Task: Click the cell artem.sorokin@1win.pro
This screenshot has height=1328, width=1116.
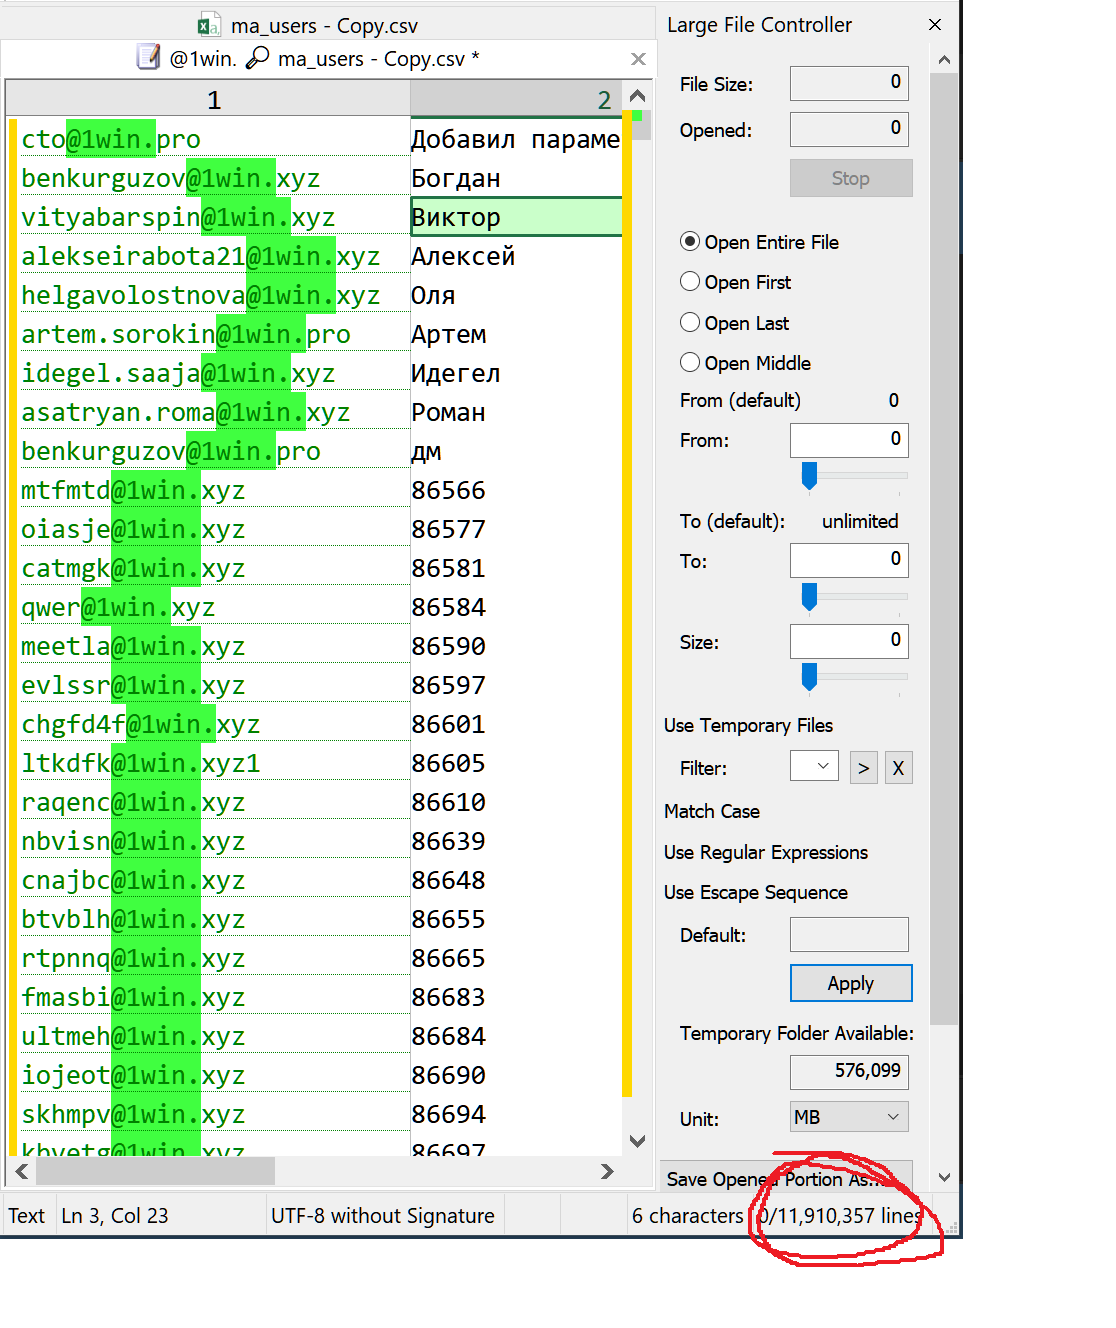Action: (214, 334)
